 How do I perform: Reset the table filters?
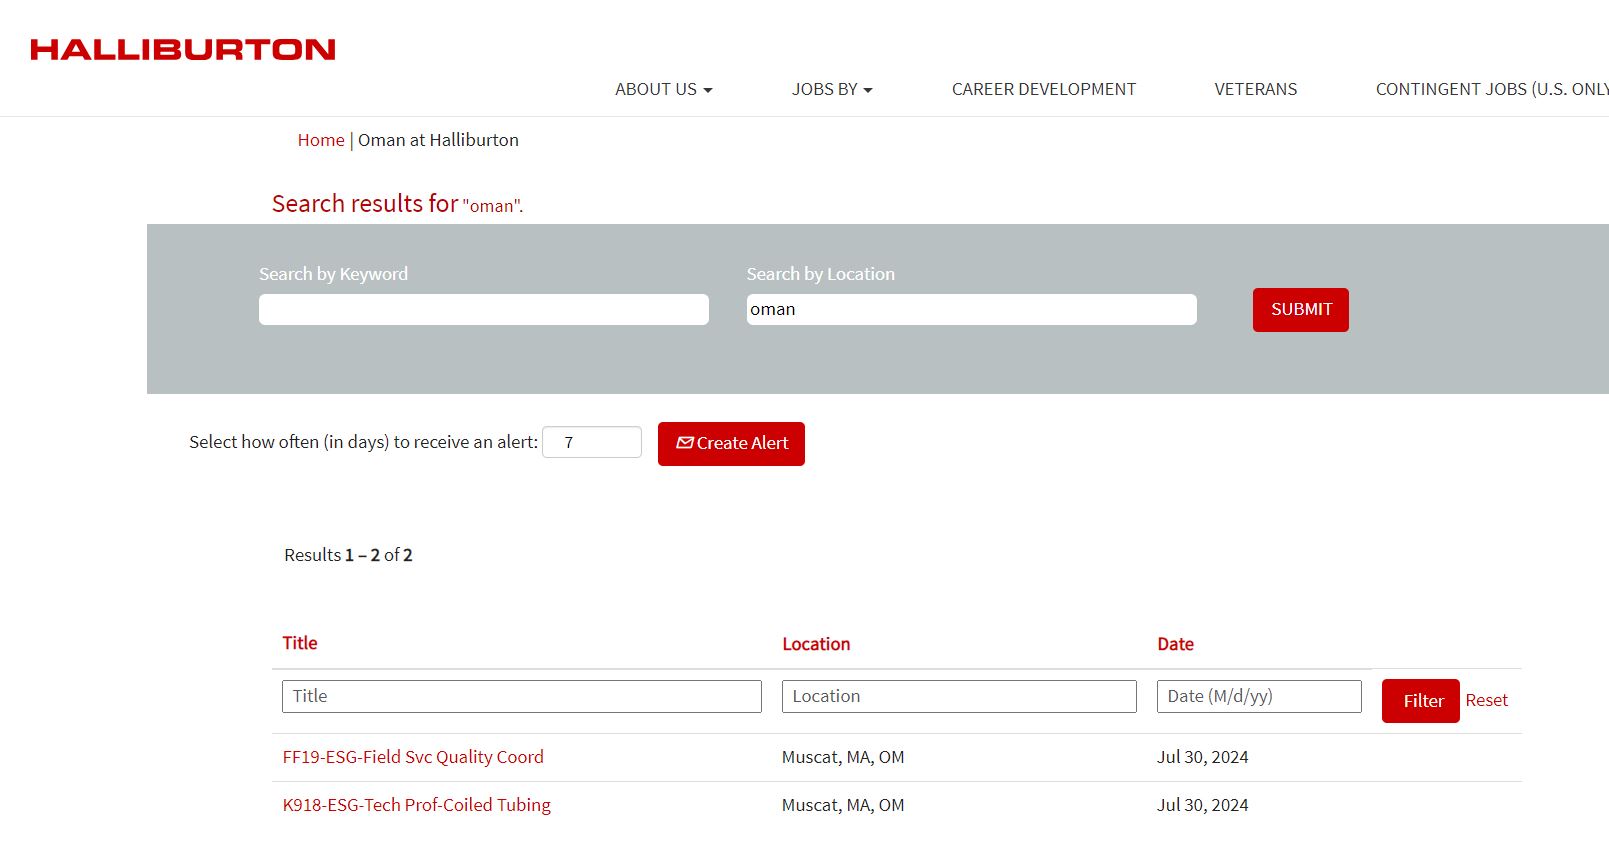[x=1487, y=700]
